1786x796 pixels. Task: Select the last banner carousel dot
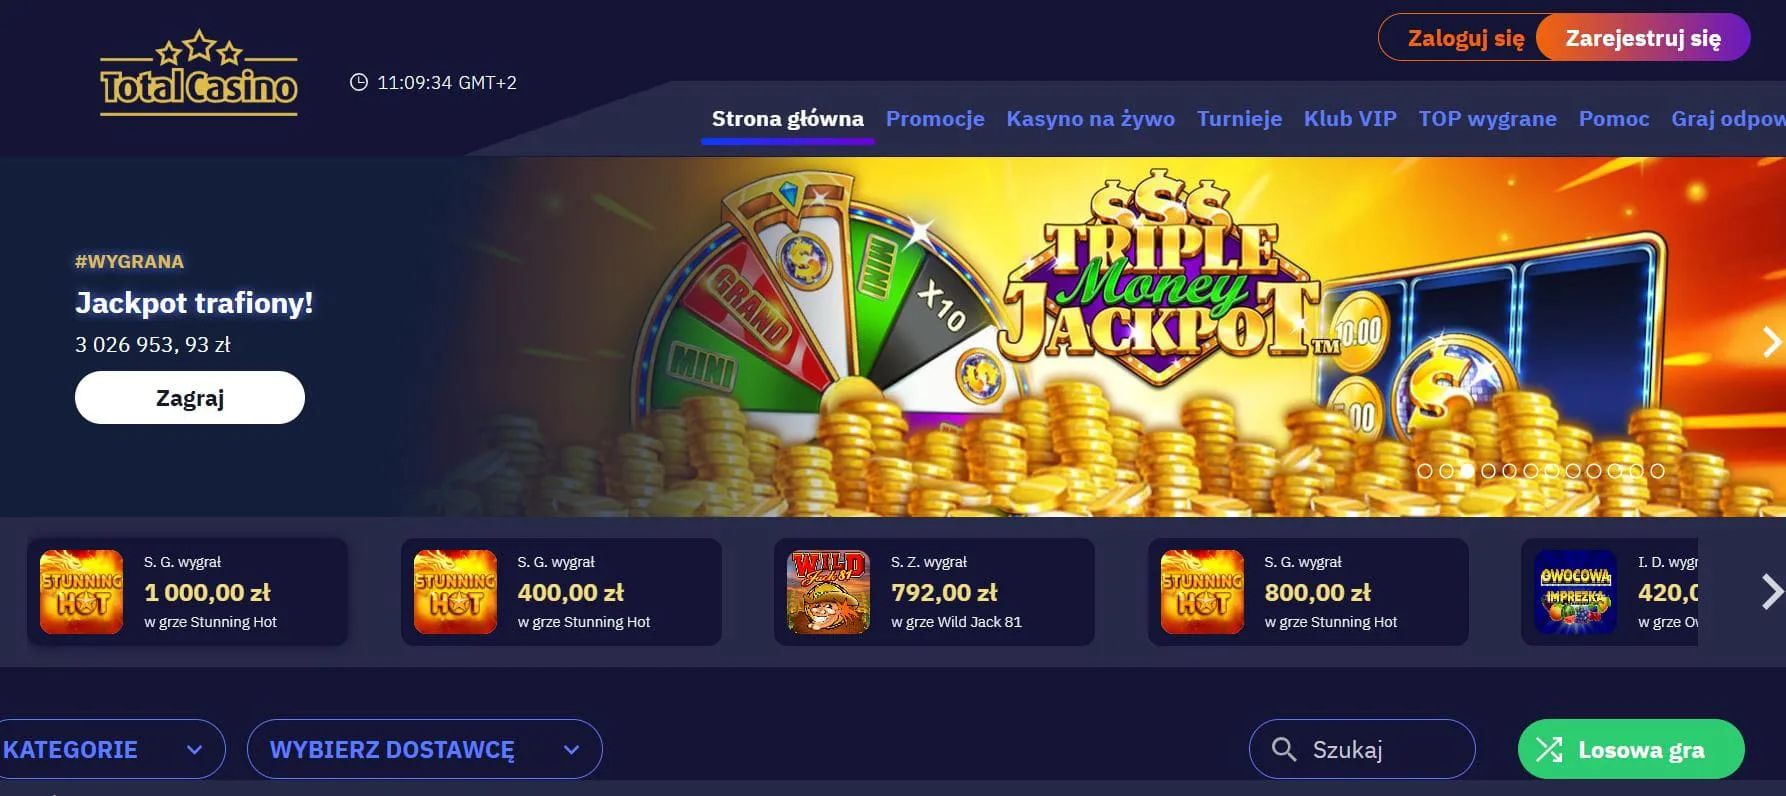1657,471
